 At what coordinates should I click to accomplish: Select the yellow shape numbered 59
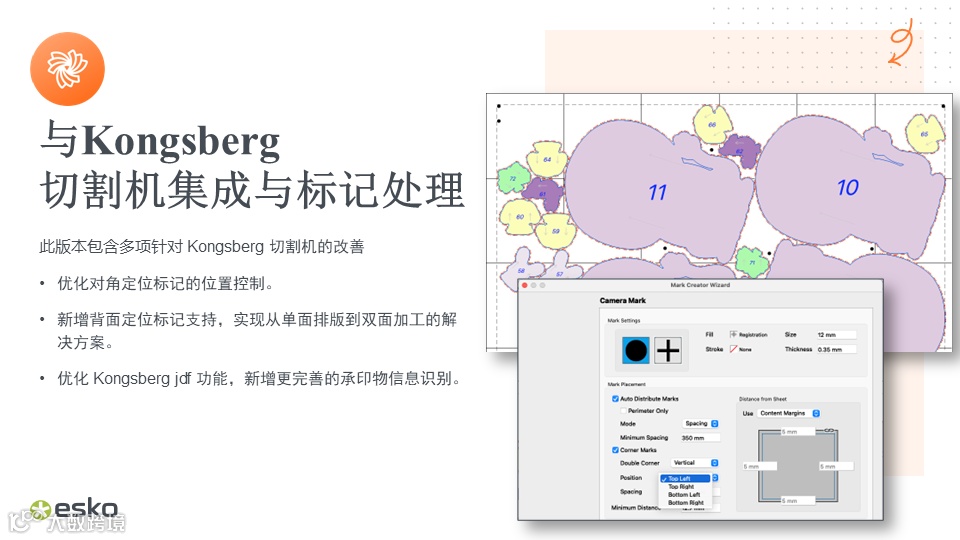click(x=556, y=231)
